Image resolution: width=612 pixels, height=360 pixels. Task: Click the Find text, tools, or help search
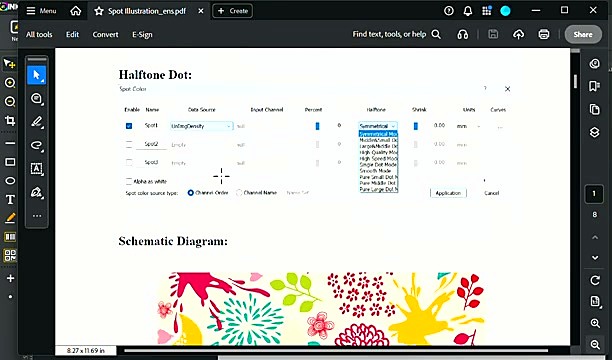point(396,34)
